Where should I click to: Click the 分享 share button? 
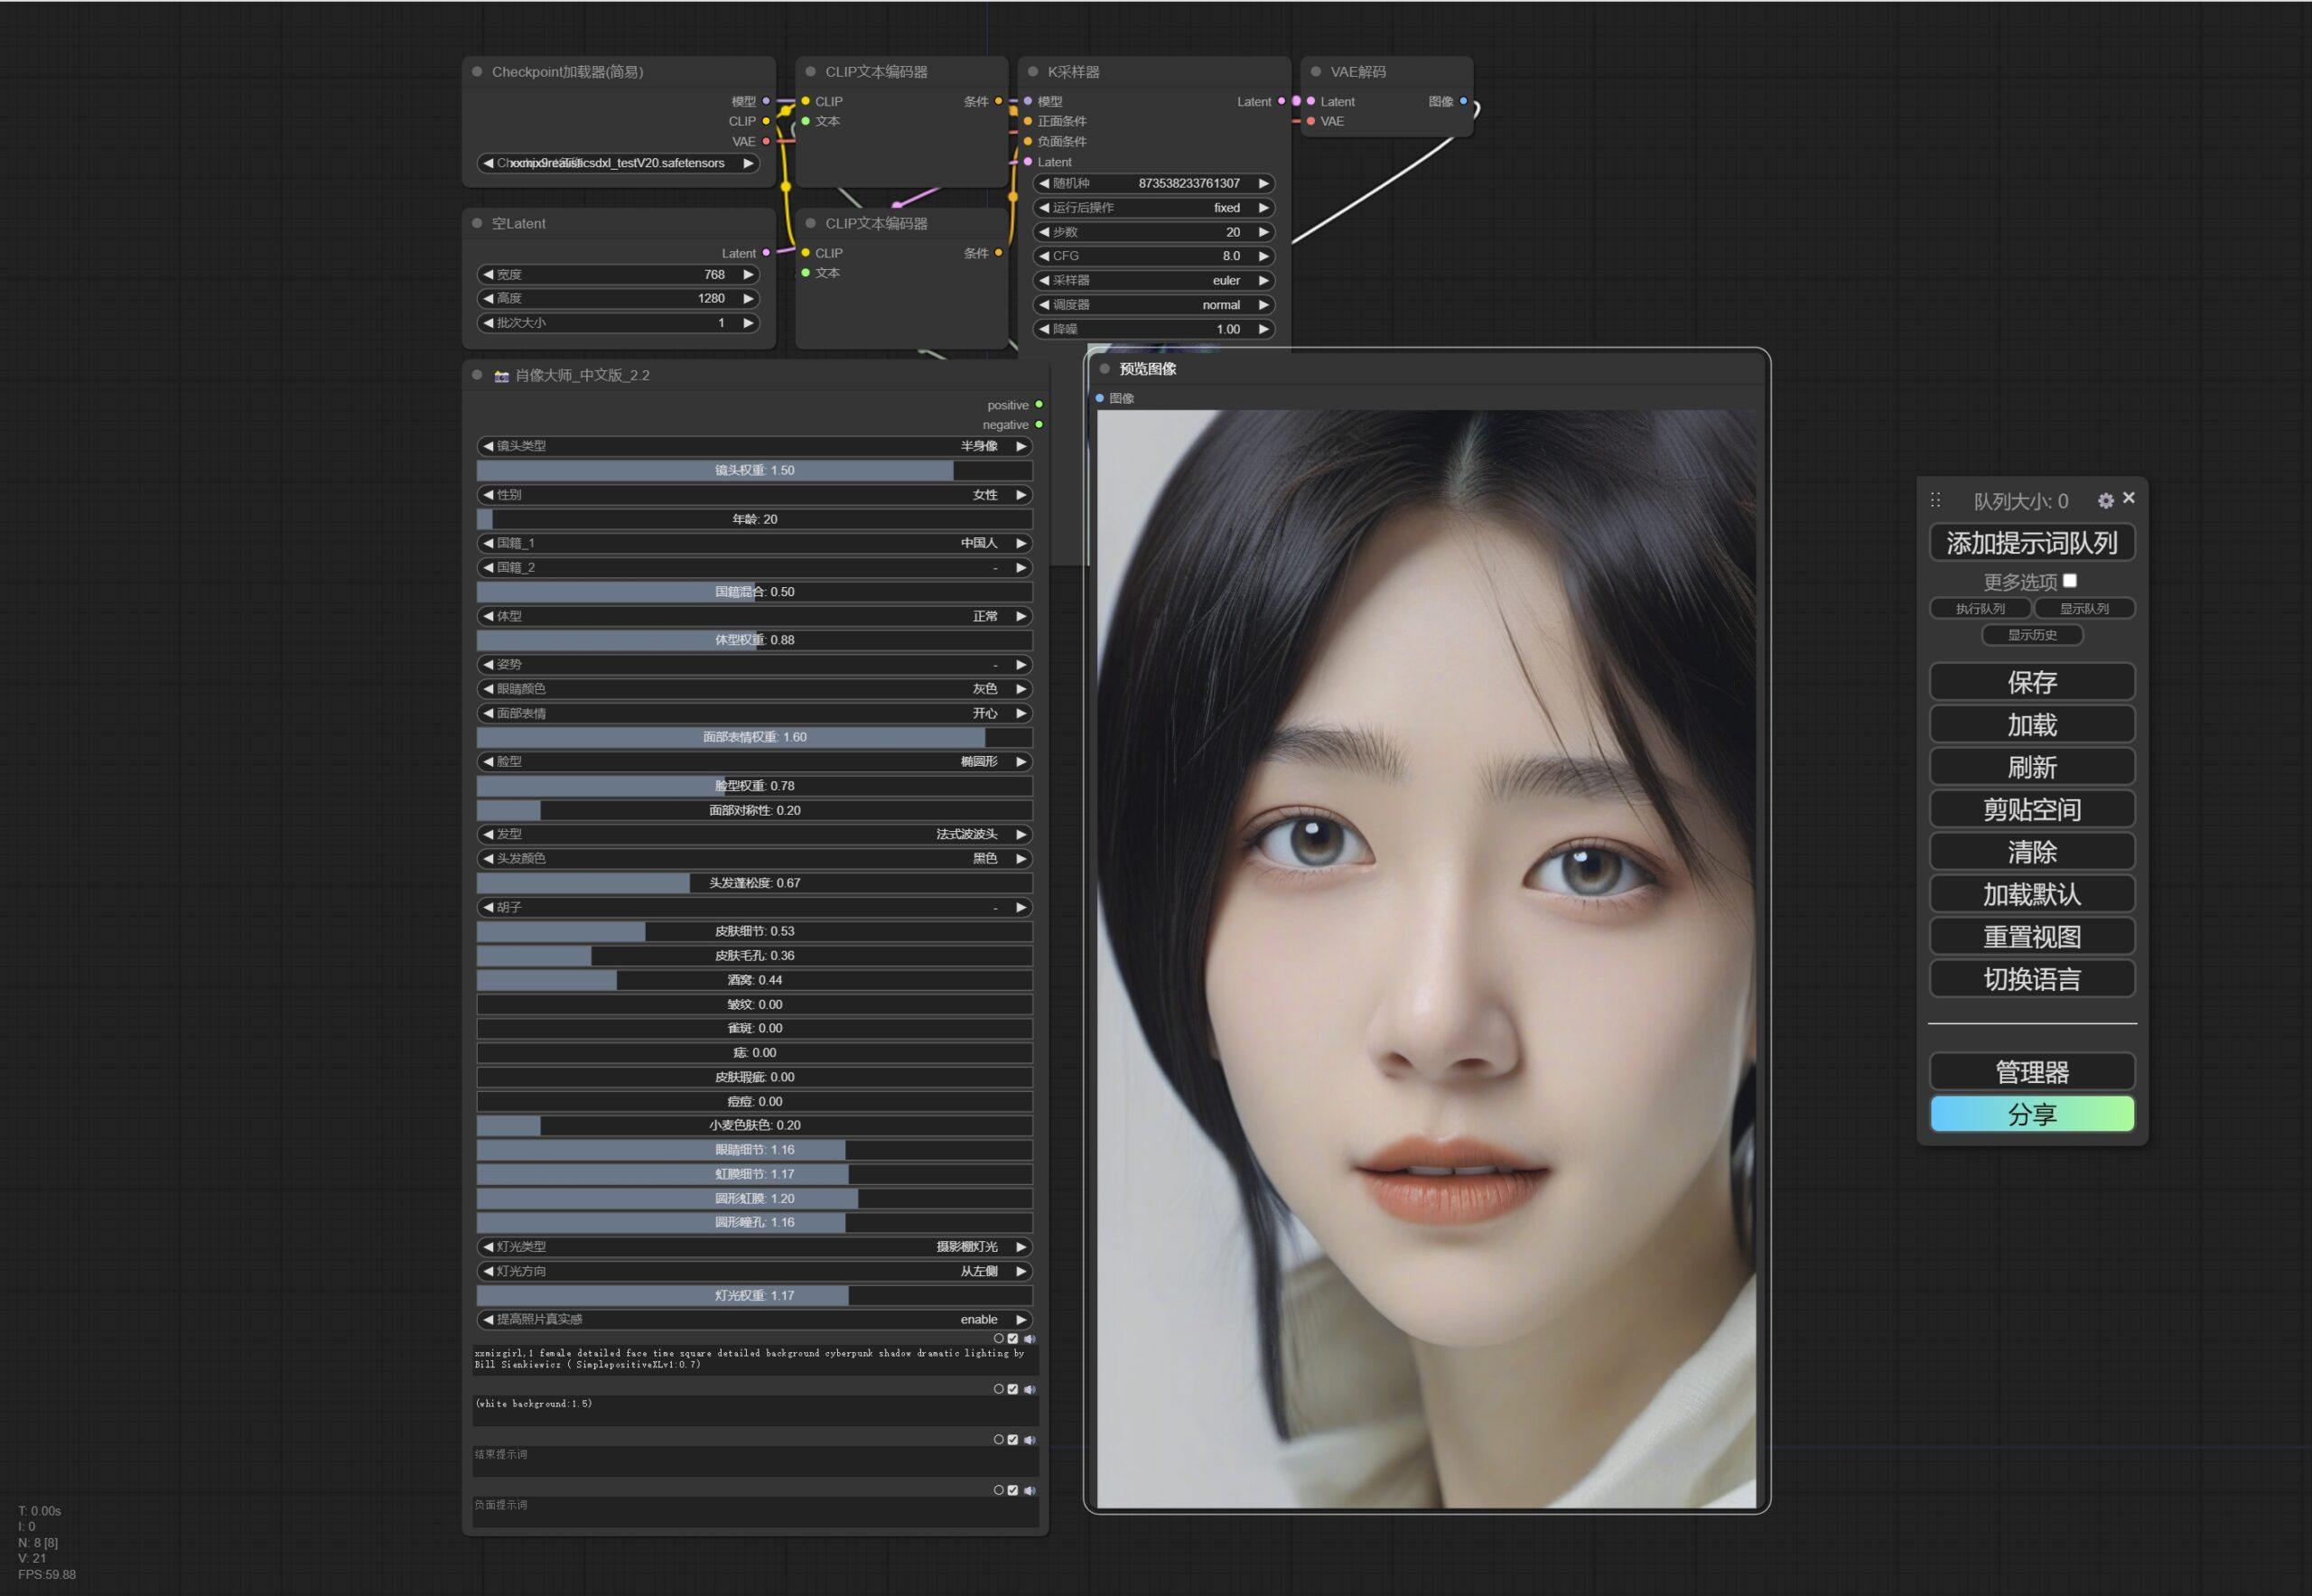[x=2032, y=1114]
